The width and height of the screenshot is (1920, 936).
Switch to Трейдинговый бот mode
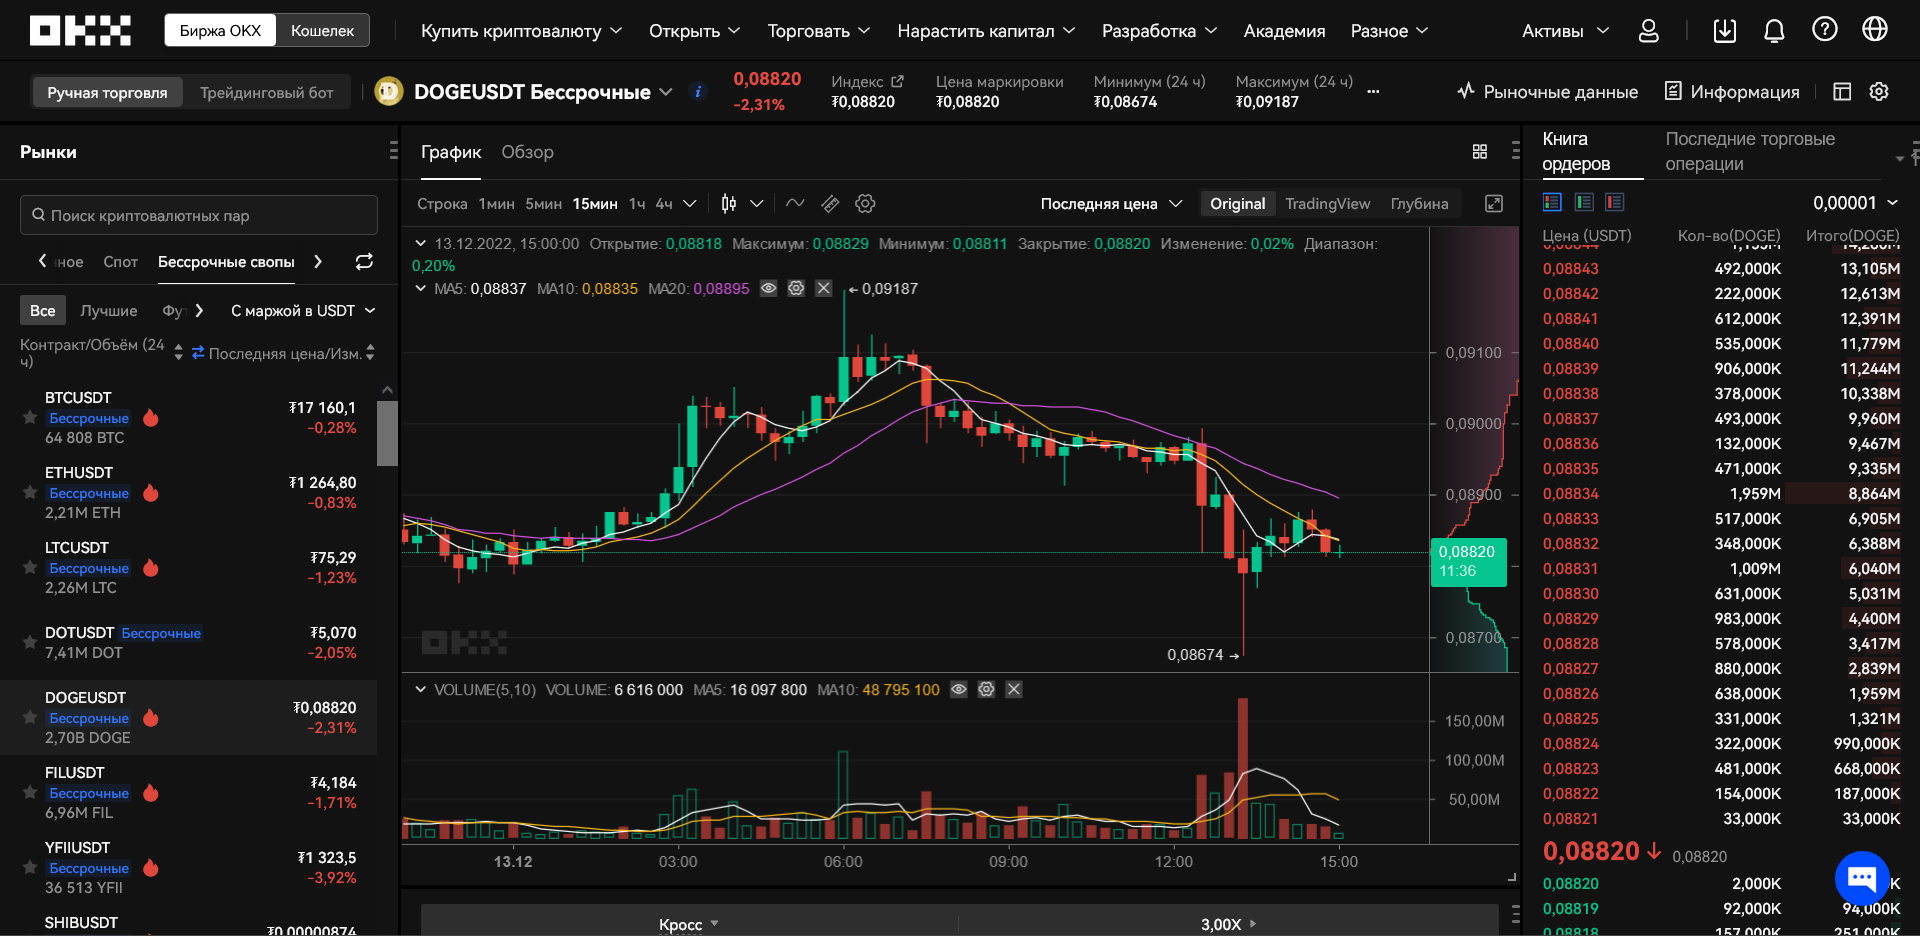point(266,91)
